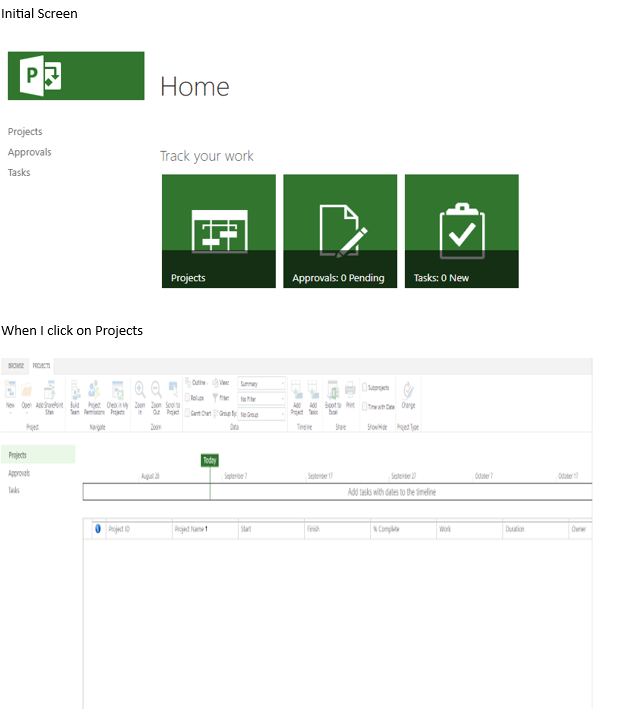Image resolution: width=636 pixels, height=728 pixels.
Task: Click the Today marker on timeline
Action: click(x=210, y=460)
